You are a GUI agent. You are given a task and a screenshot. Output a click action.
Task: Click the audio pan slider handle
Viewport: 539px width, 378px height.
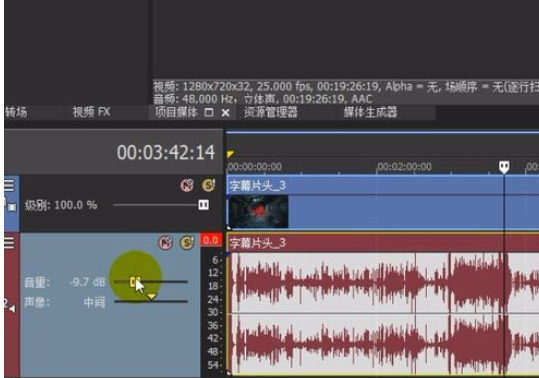click(151, 297)
